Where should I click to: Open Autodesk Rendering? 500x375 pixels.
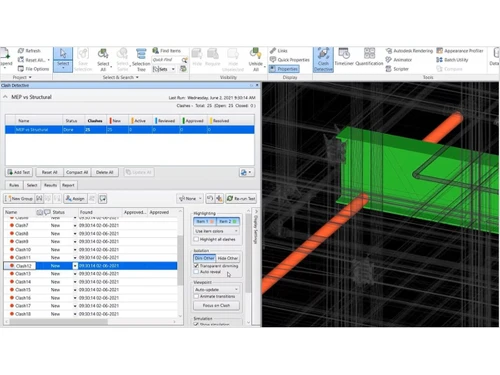point(409,51)
